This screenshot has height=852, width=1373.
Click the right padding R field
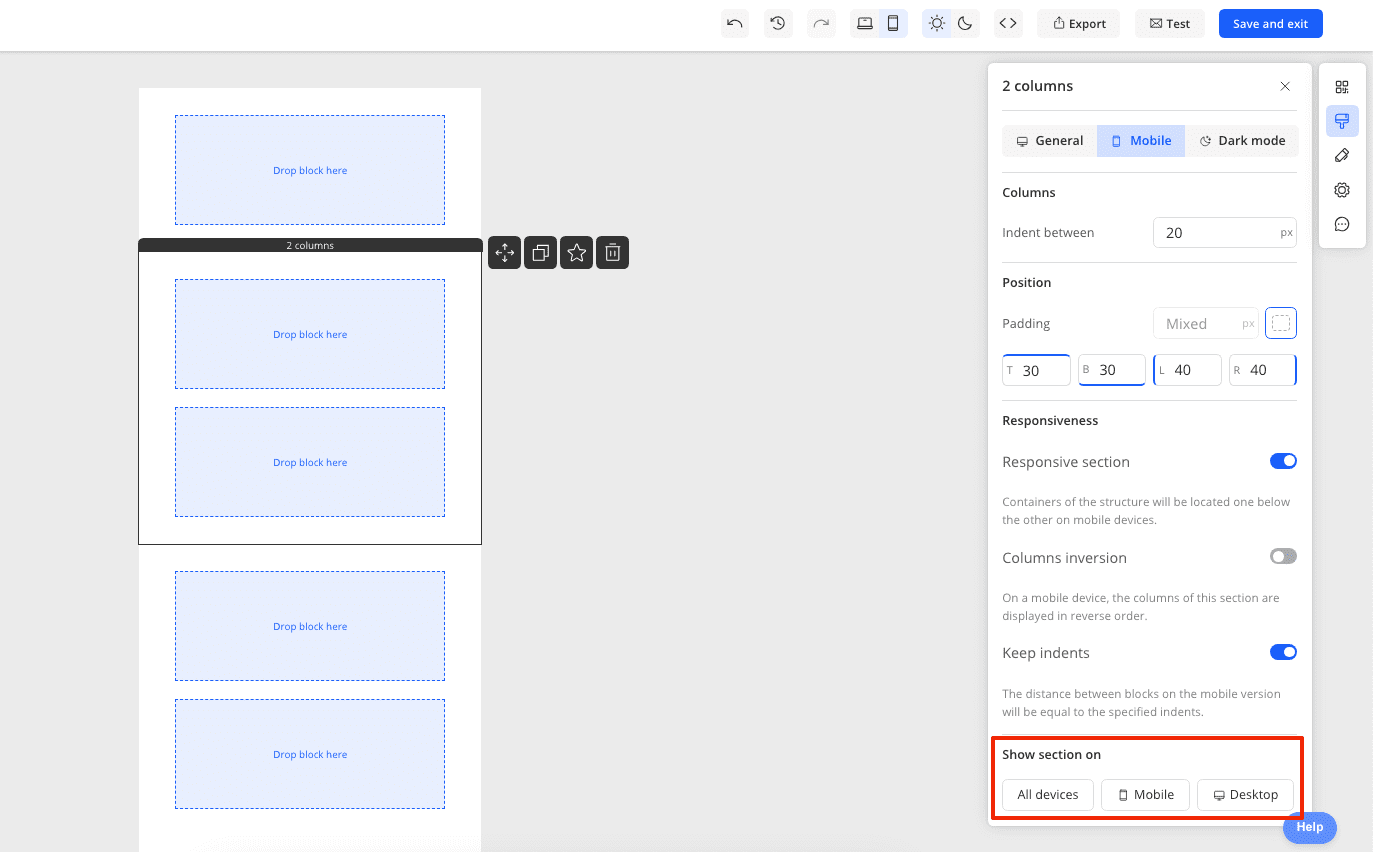point(1263,370)
